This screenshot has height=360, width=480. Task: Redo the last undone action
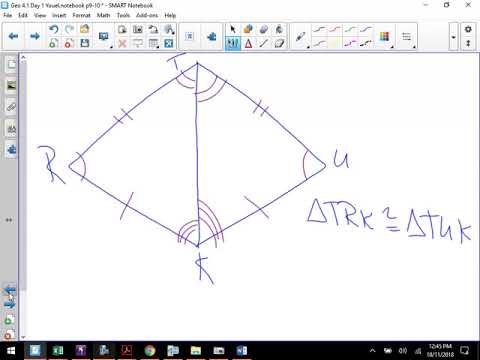(x=69, y=29)
